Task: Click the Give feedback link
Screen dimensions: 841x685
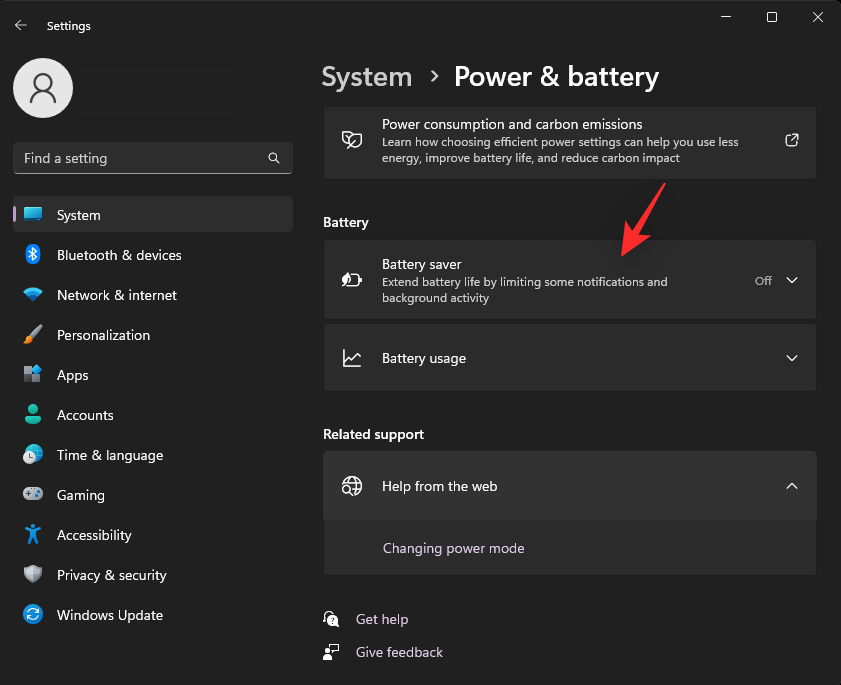Action: pyautogui.click(x=398, y=652)
